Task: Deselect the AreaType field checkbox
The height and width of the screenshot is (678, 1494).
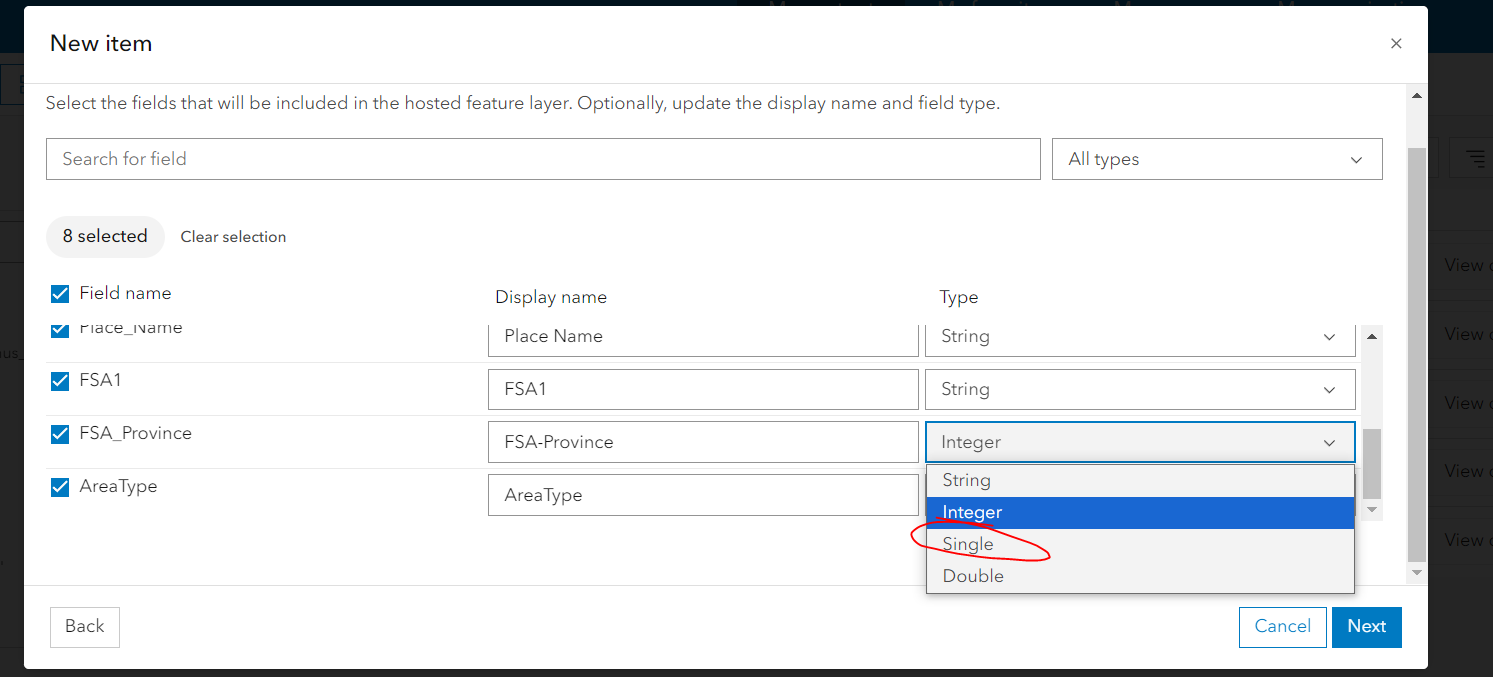Action: pyautogui.click(x=60, y=487)
